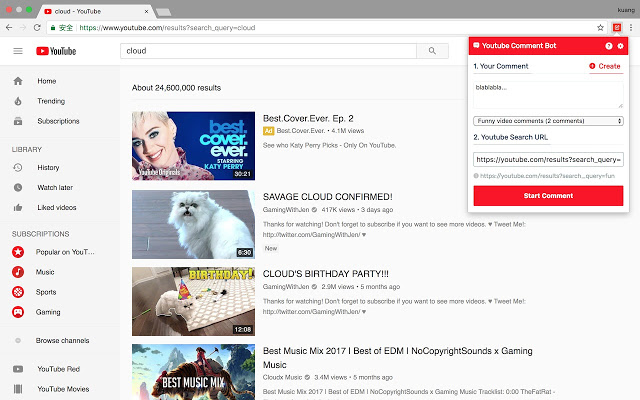Open the BEST MUSIC MIX thumbnail
Image resolution: width=640 pixels, height=400 pixels.
point(193,372)
